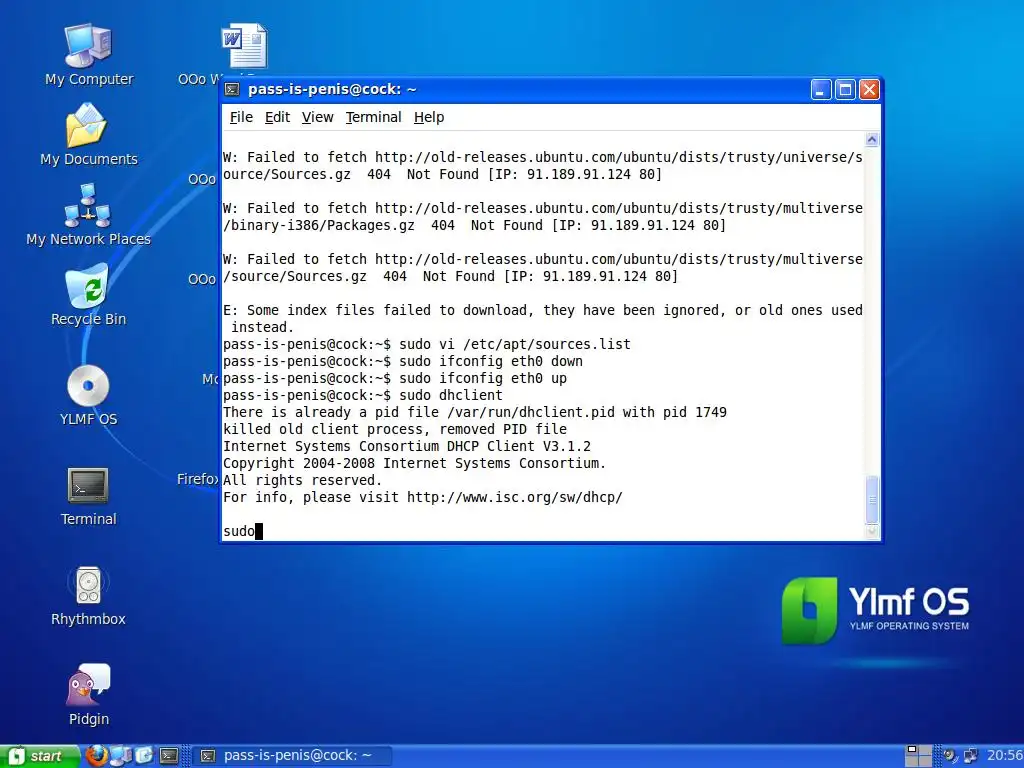The image size is (1024, 768).
Task: Open the My Computer desktop icon
Action: pyautogui.click(x=89, y=56)
